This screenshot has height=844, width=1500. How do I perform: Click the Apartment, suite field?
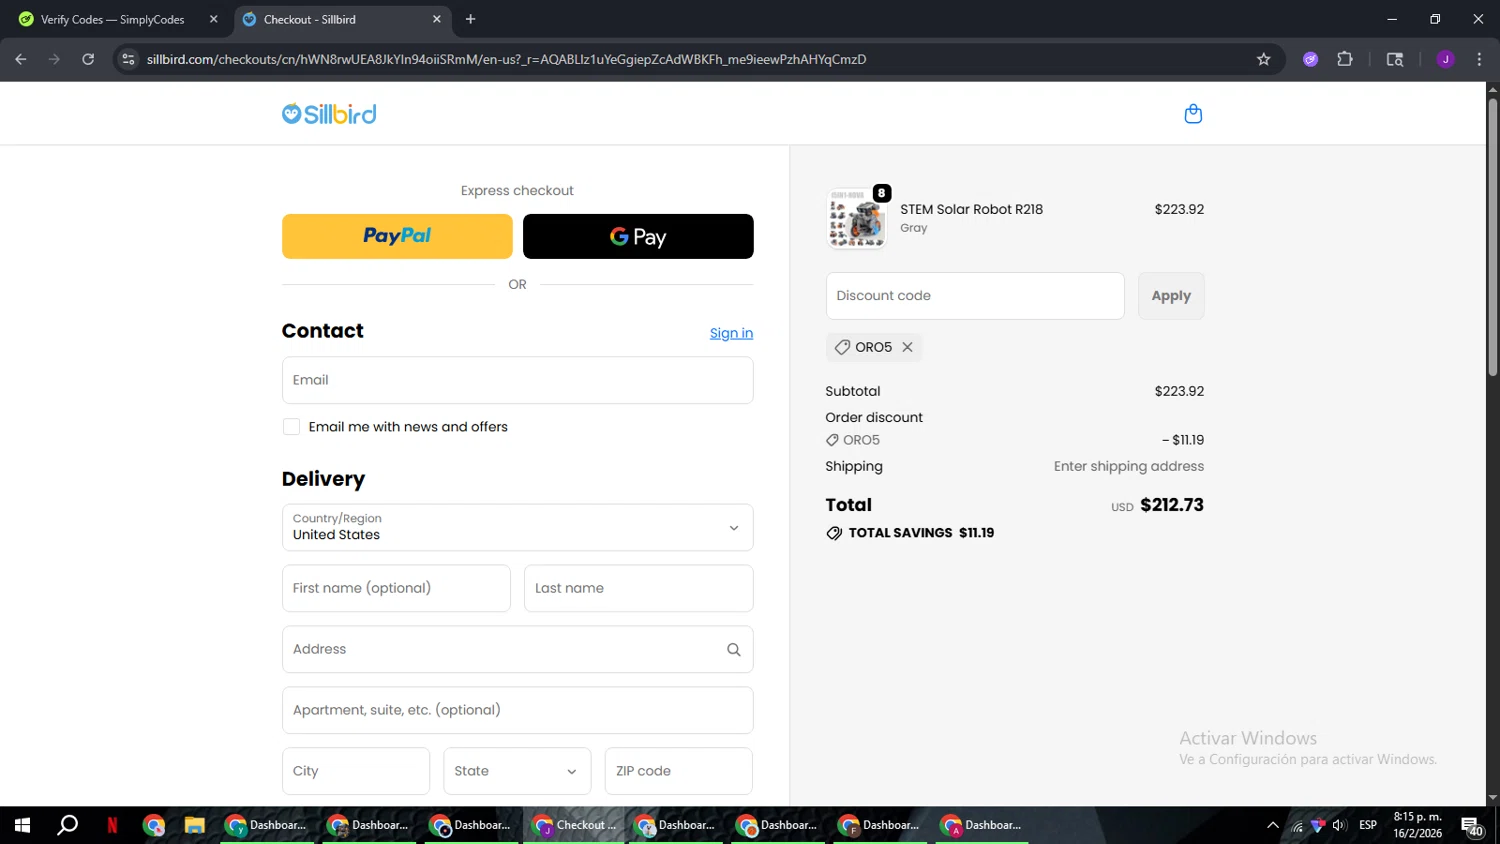tap(517, 710)
